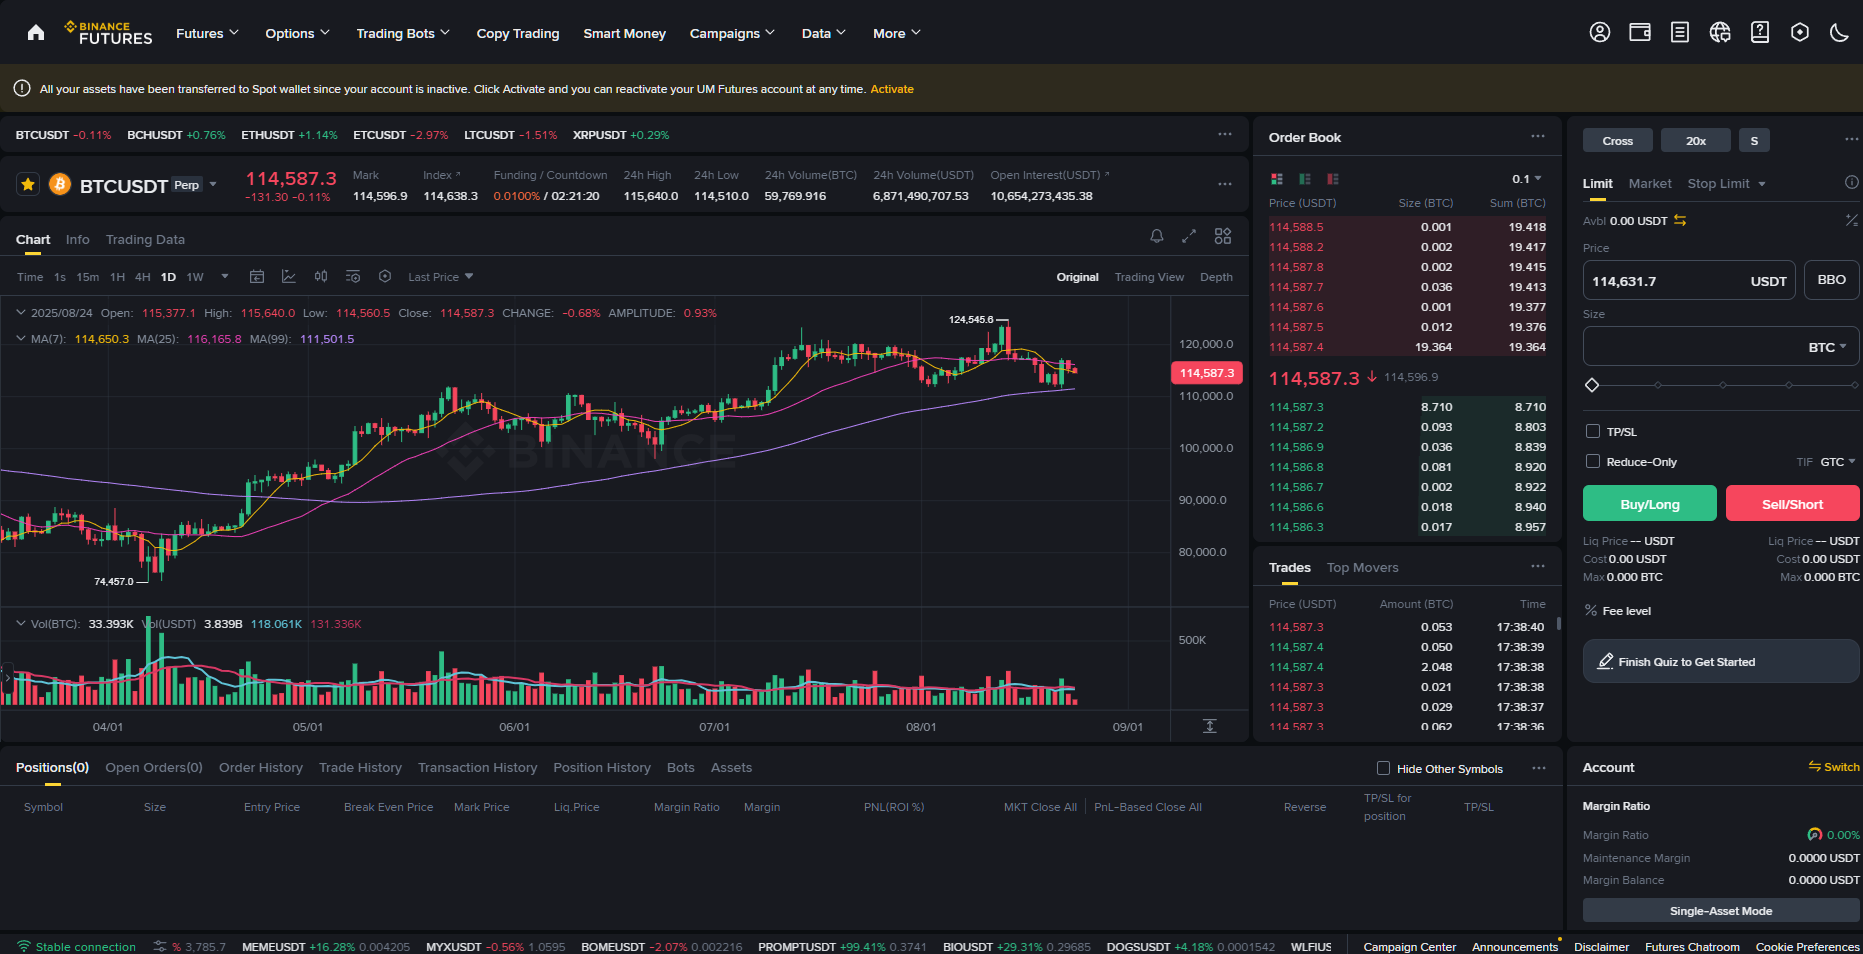Adjust the 20x leverage button
1863x954 pixels.
pyautogui.click(x=1696, y=141)
